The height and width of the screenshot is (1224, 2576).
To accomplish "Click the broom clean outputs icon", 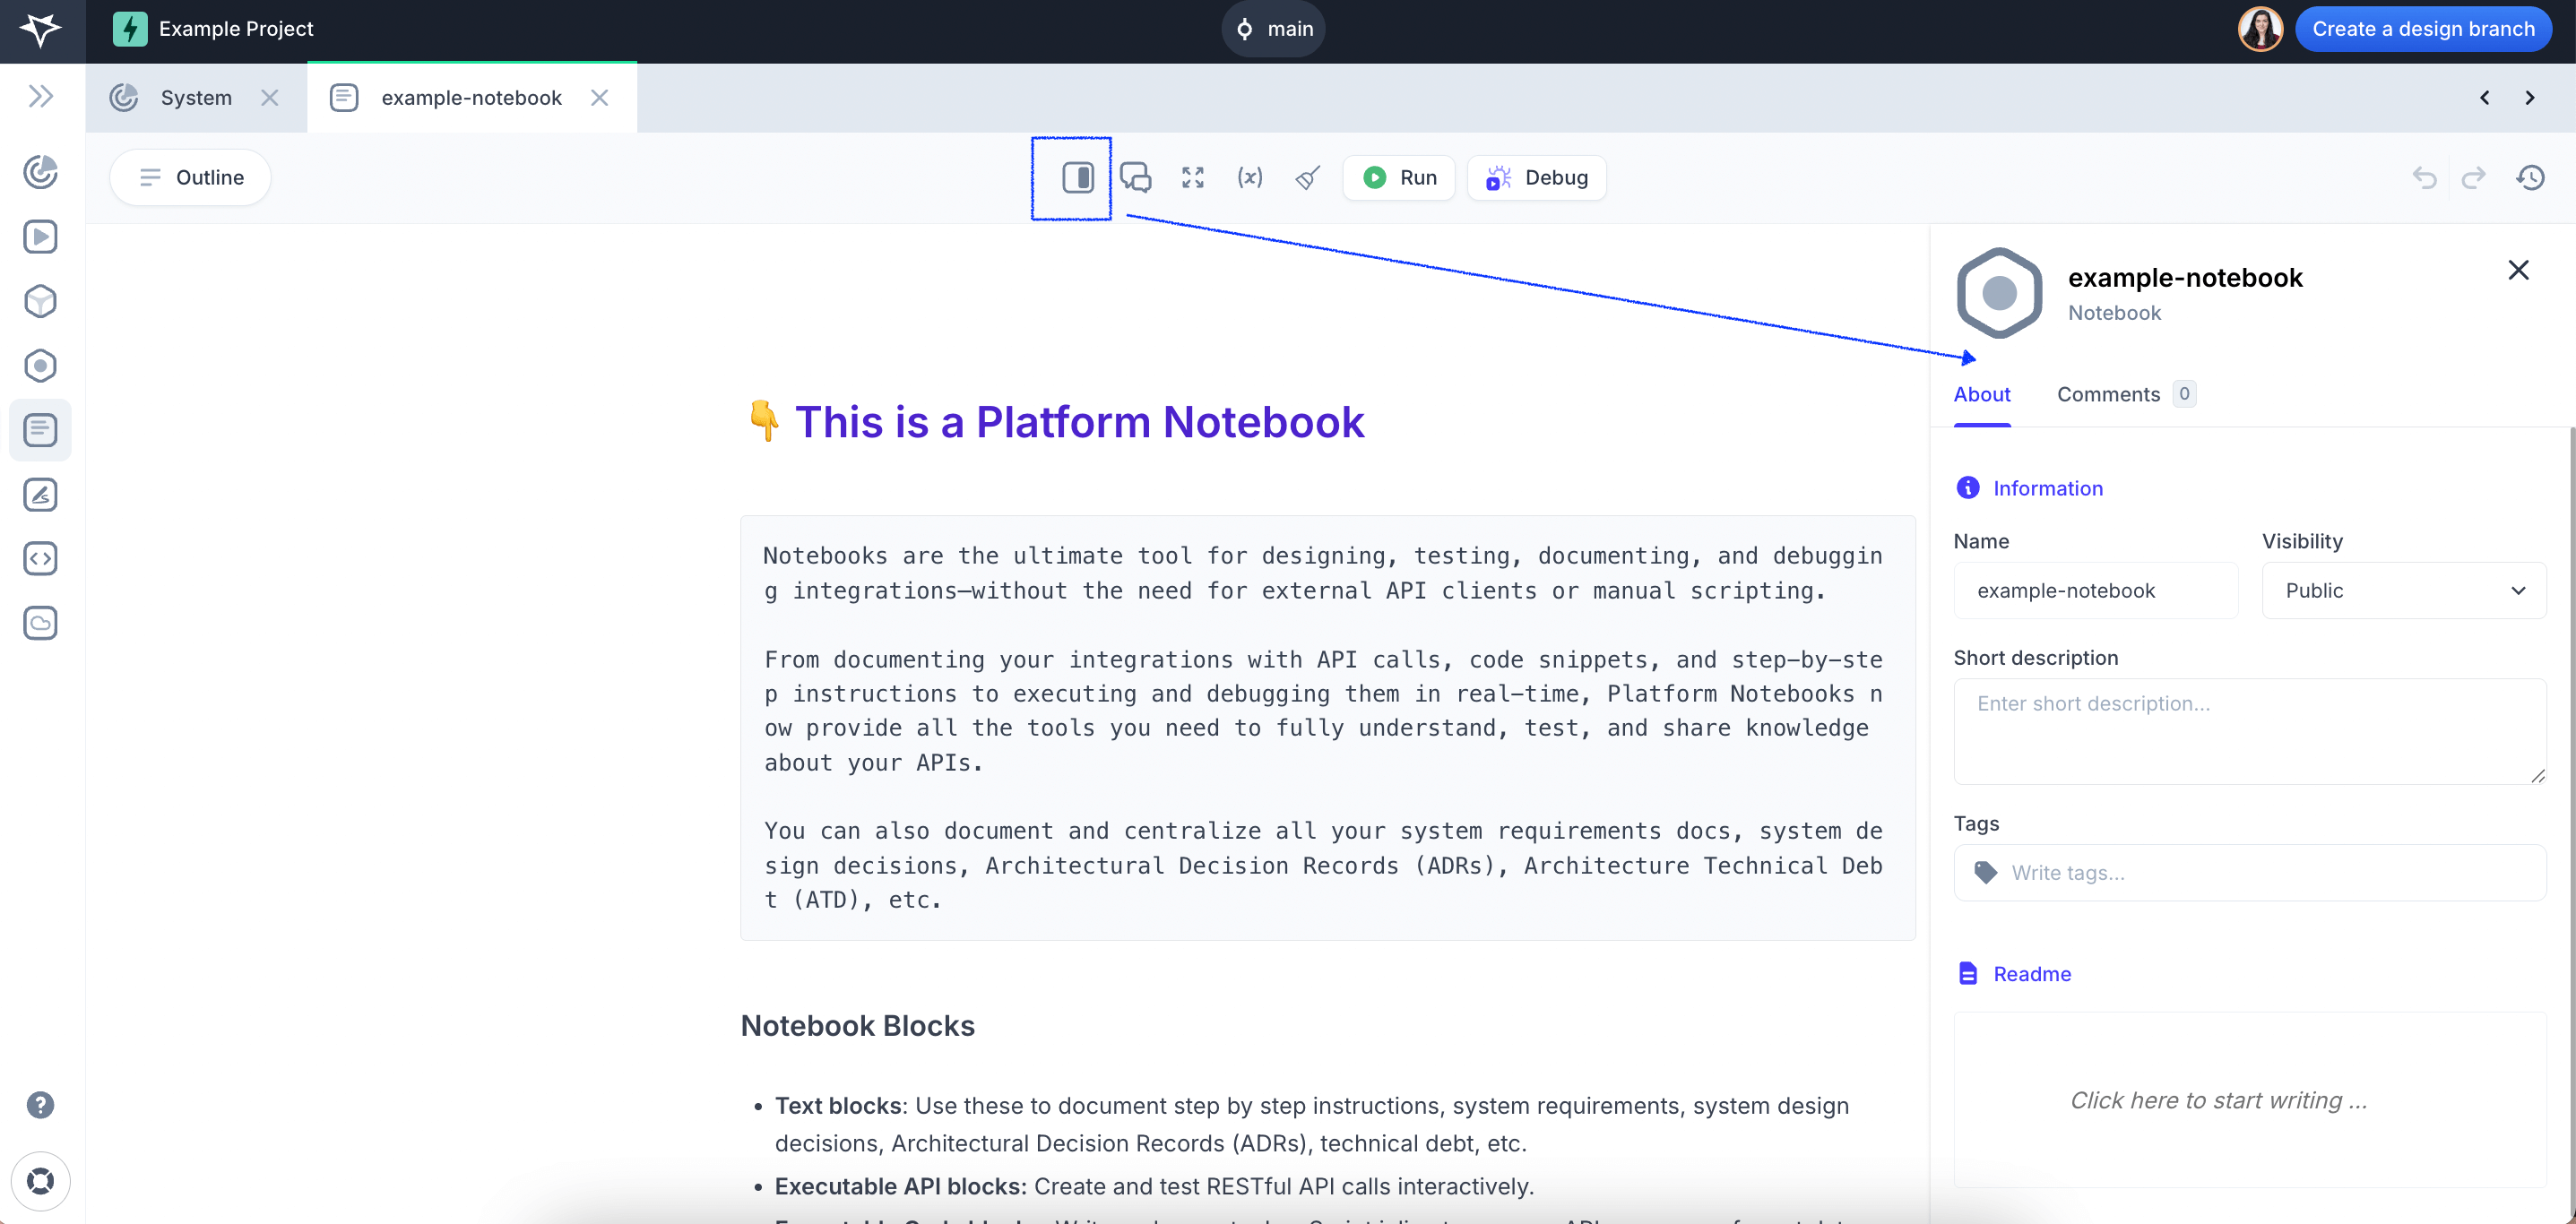I will pos(1308,178).
